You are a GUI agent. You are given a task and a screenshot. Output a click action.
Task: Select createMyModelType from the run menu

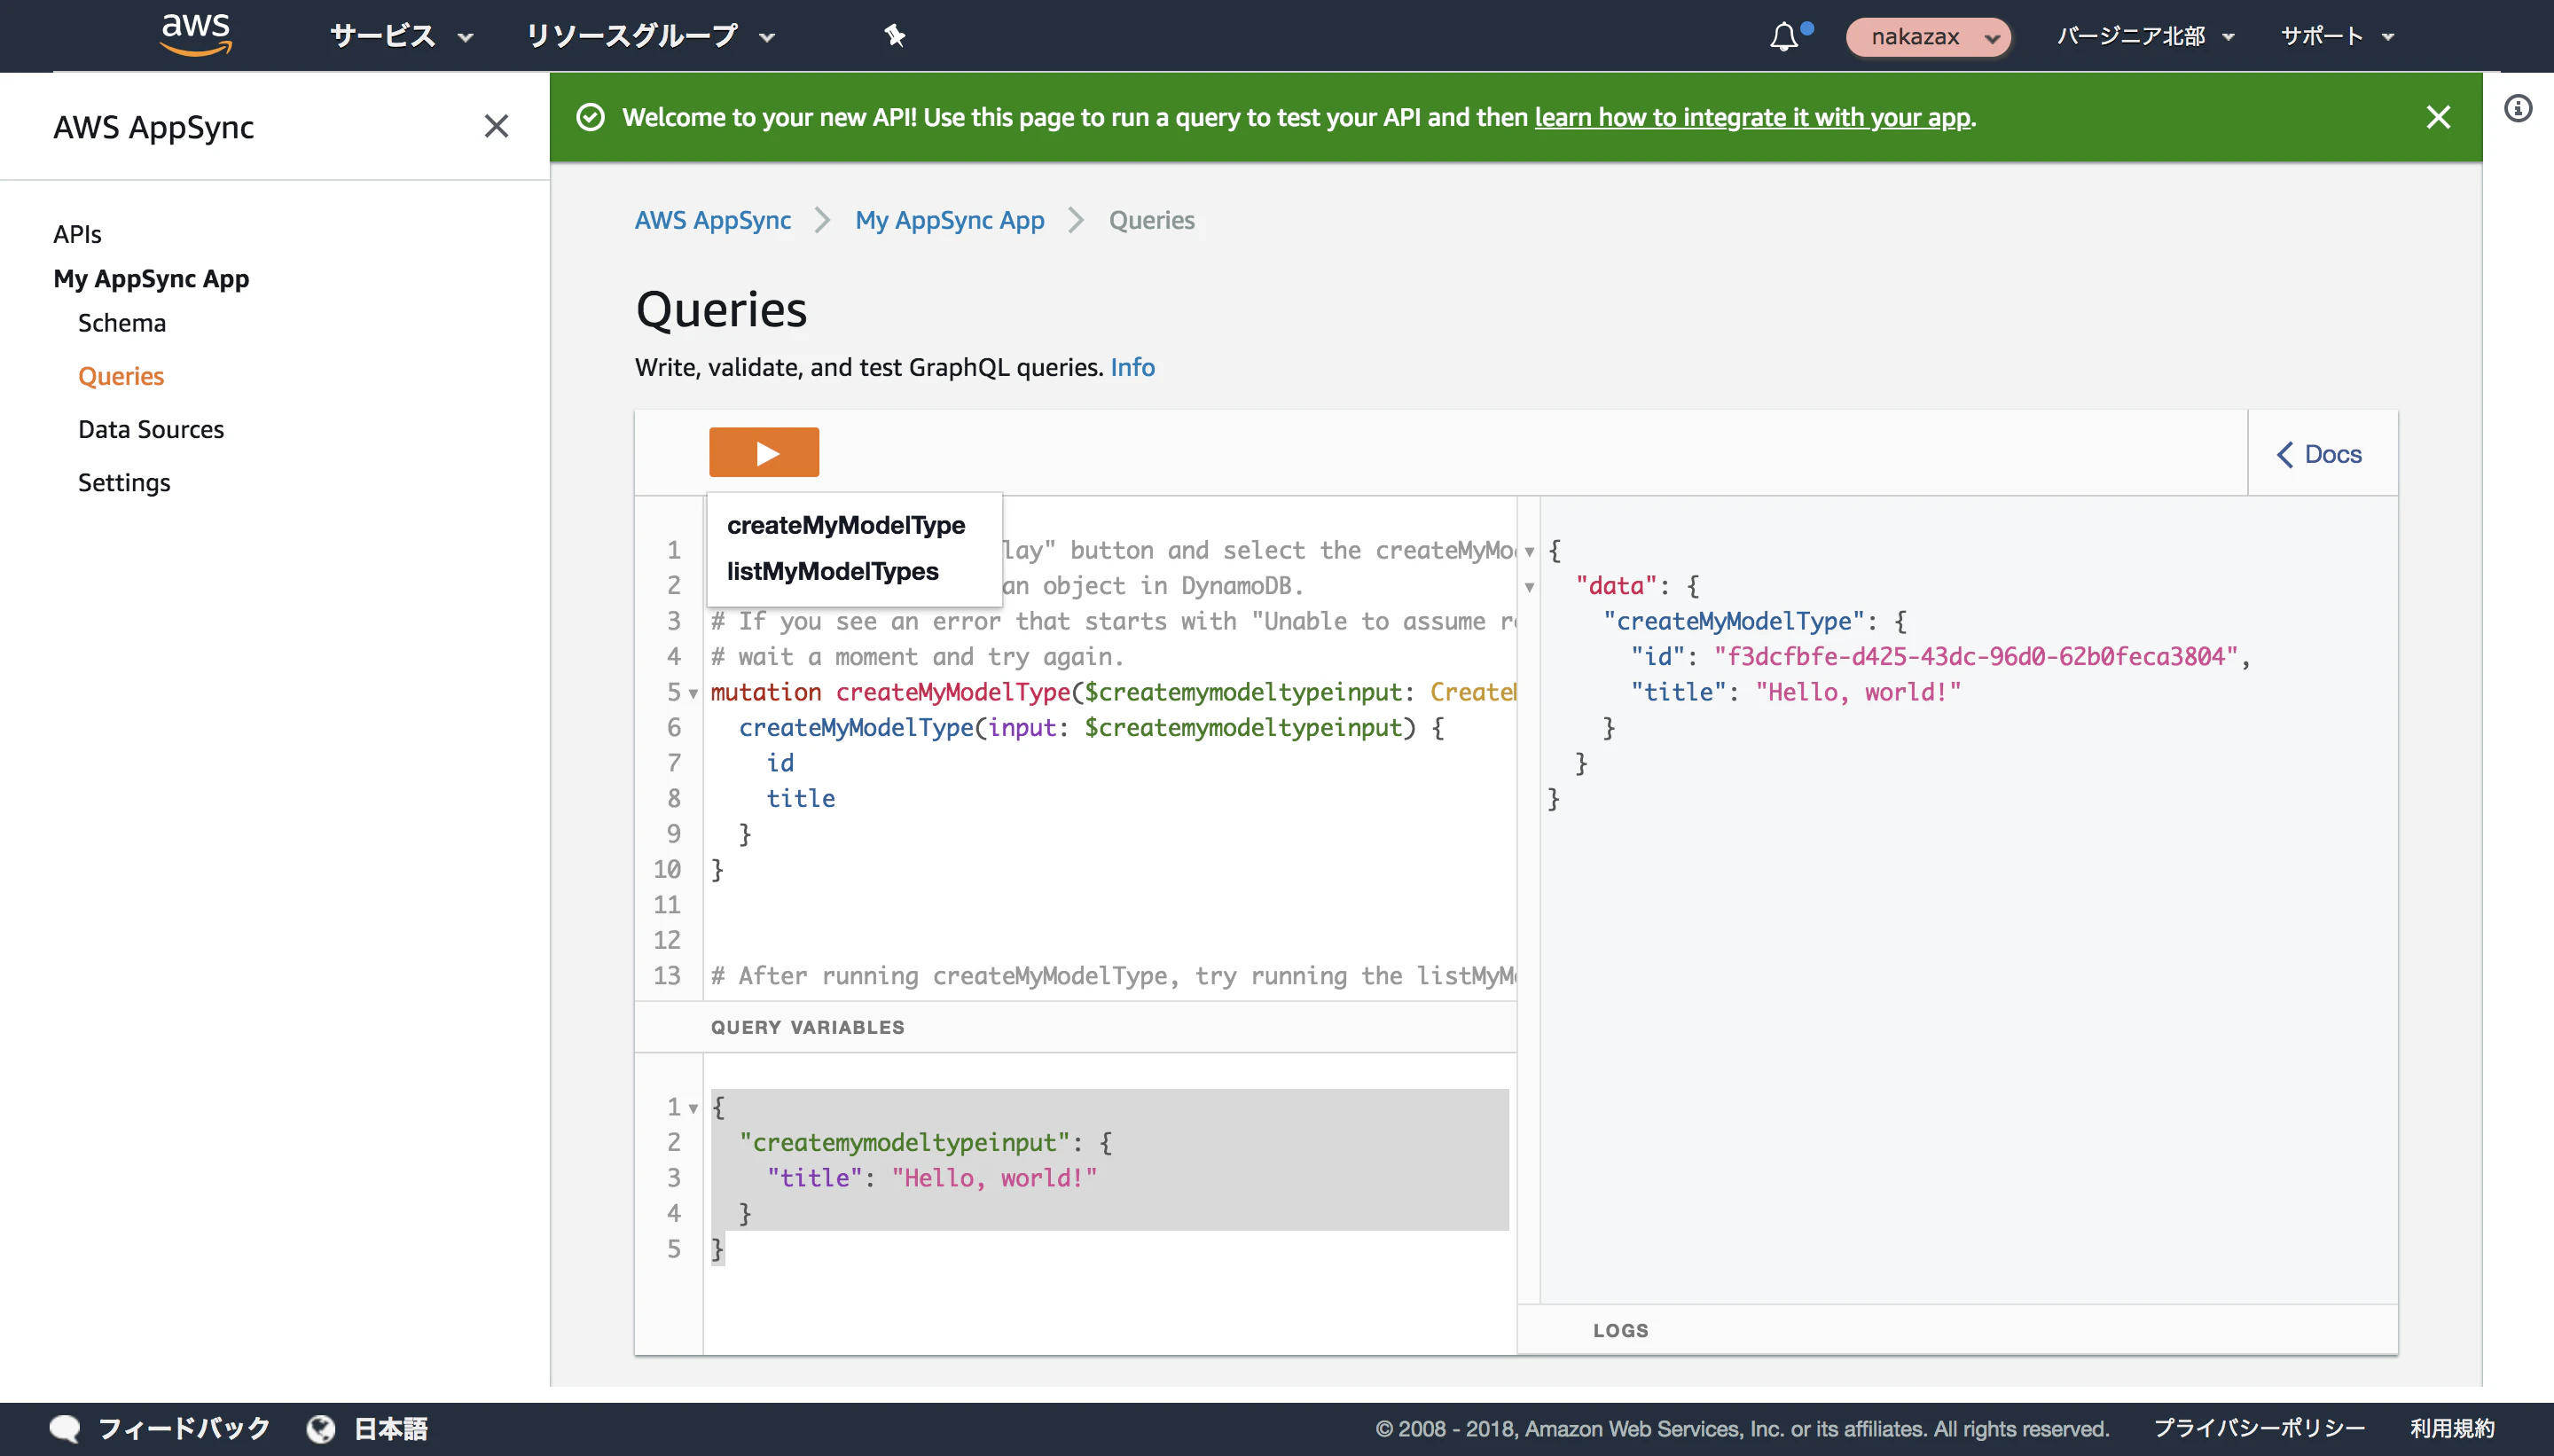pos(846,525)
